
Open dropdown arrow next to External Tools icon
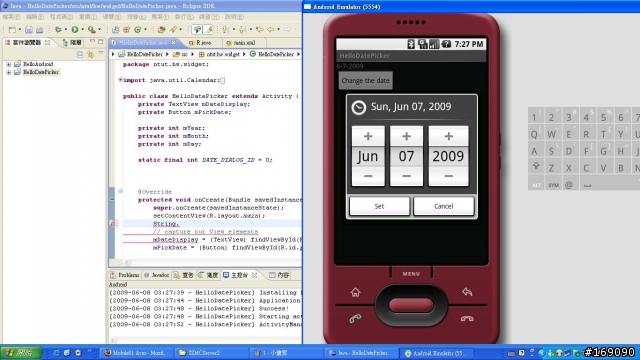(99, 30)
